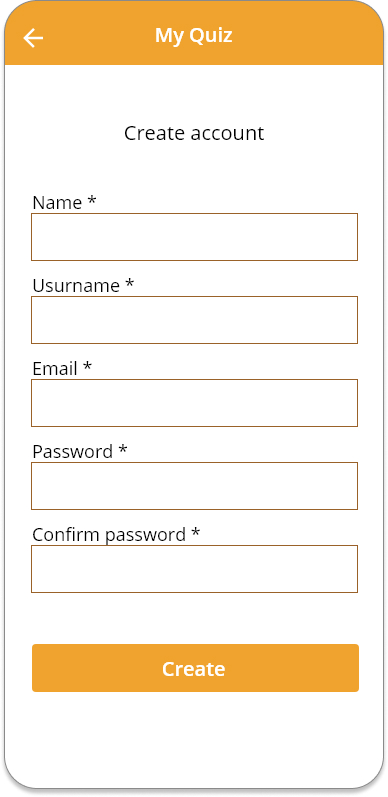Click the required asterisk beside Name
The image size is (388, 797).
(x=92, y=200)
